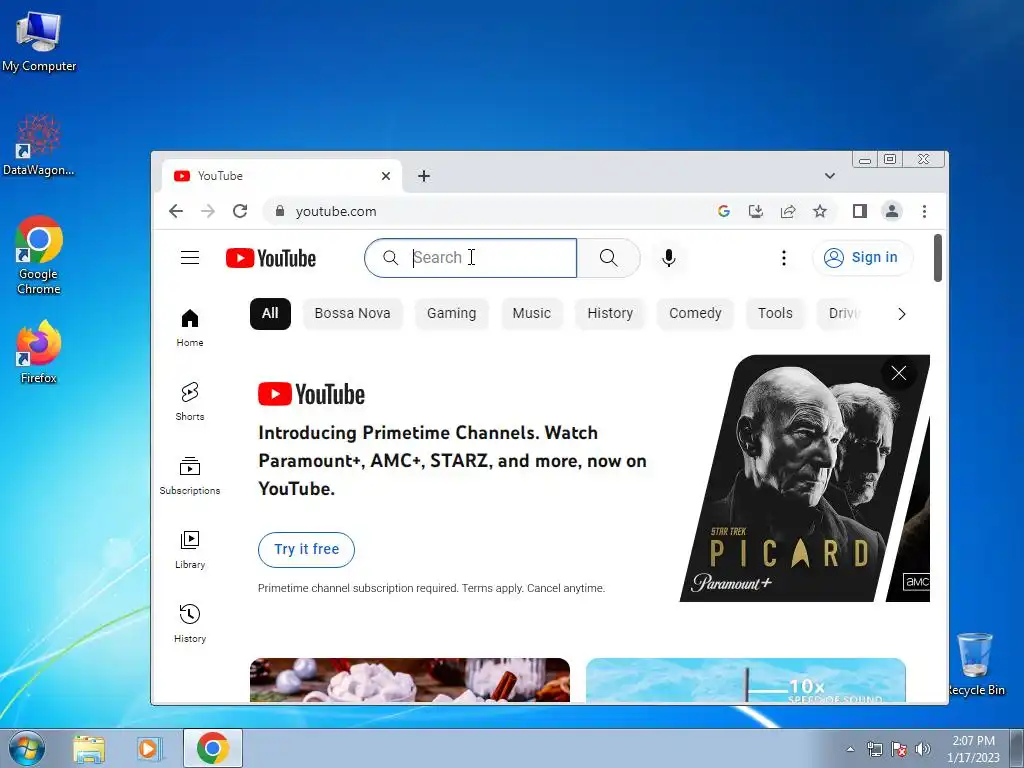Open Chrome three-dot menu
This screenshot has height=768, width=1024.
(924, 211)
